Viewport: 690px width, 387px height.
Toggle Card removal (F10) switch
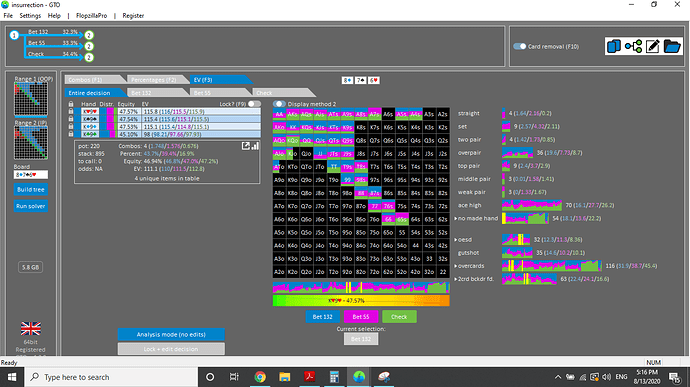519,46
